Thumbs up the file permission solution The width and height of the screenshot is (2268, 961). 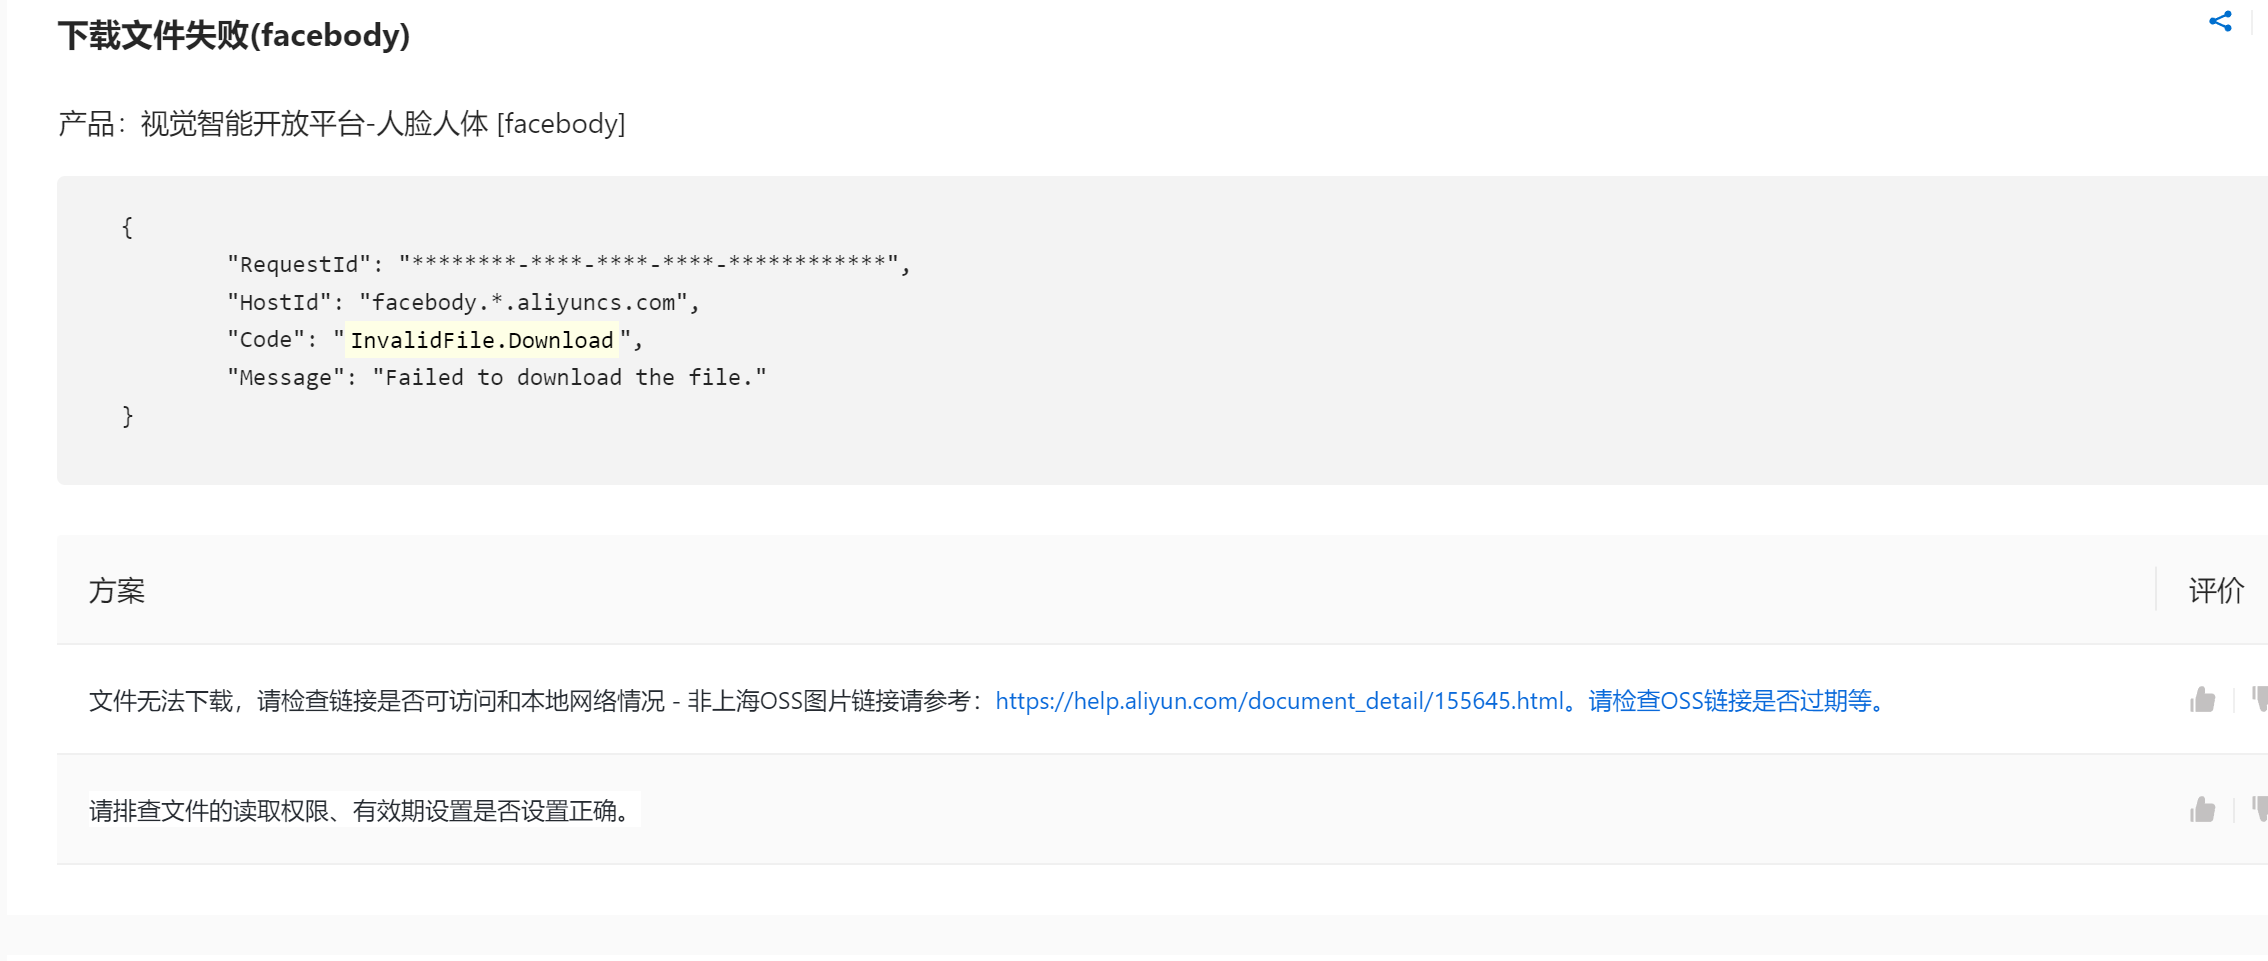click(2202, 810)
